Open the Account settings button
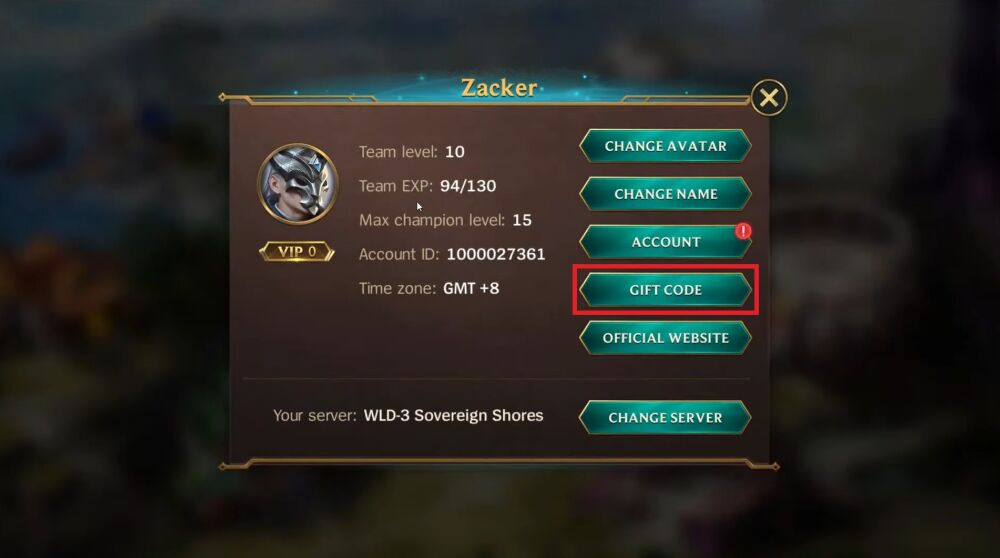1000x558 pixels. [x=665, y=242]
